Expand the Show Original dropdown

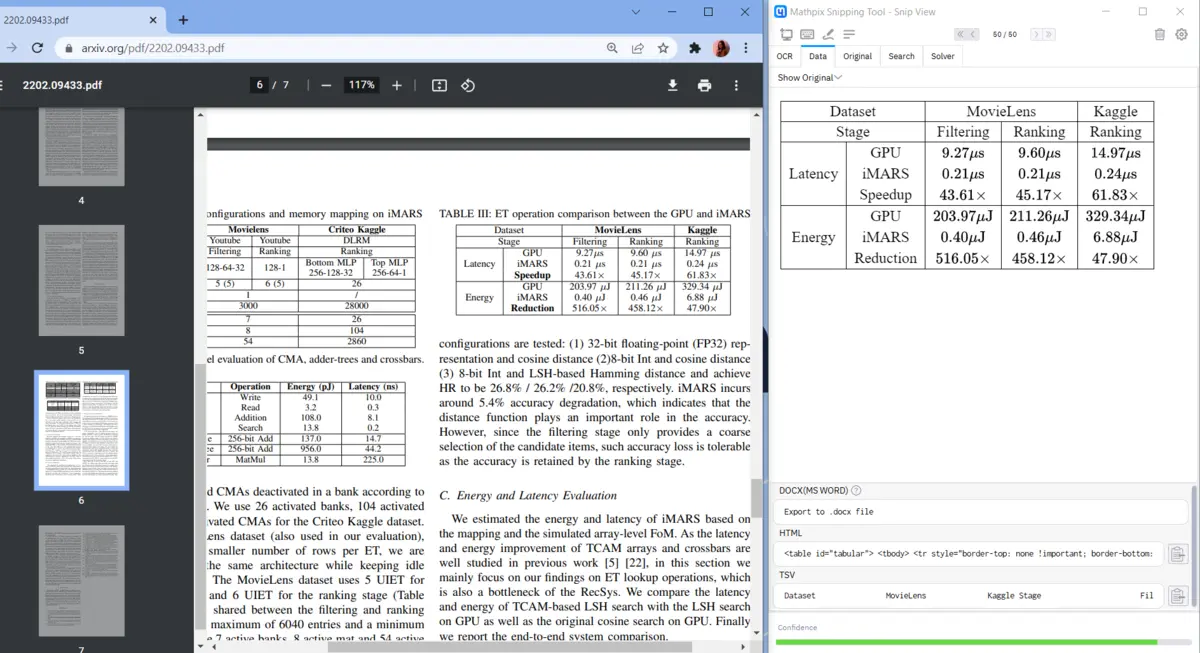810,78
